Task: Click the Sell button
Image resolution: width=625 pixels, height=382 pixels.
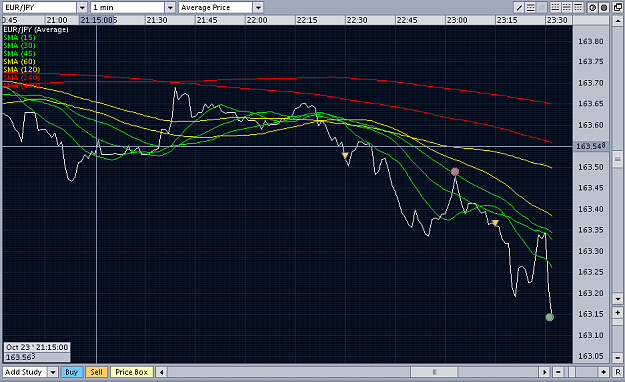Action: pos(96,372)
